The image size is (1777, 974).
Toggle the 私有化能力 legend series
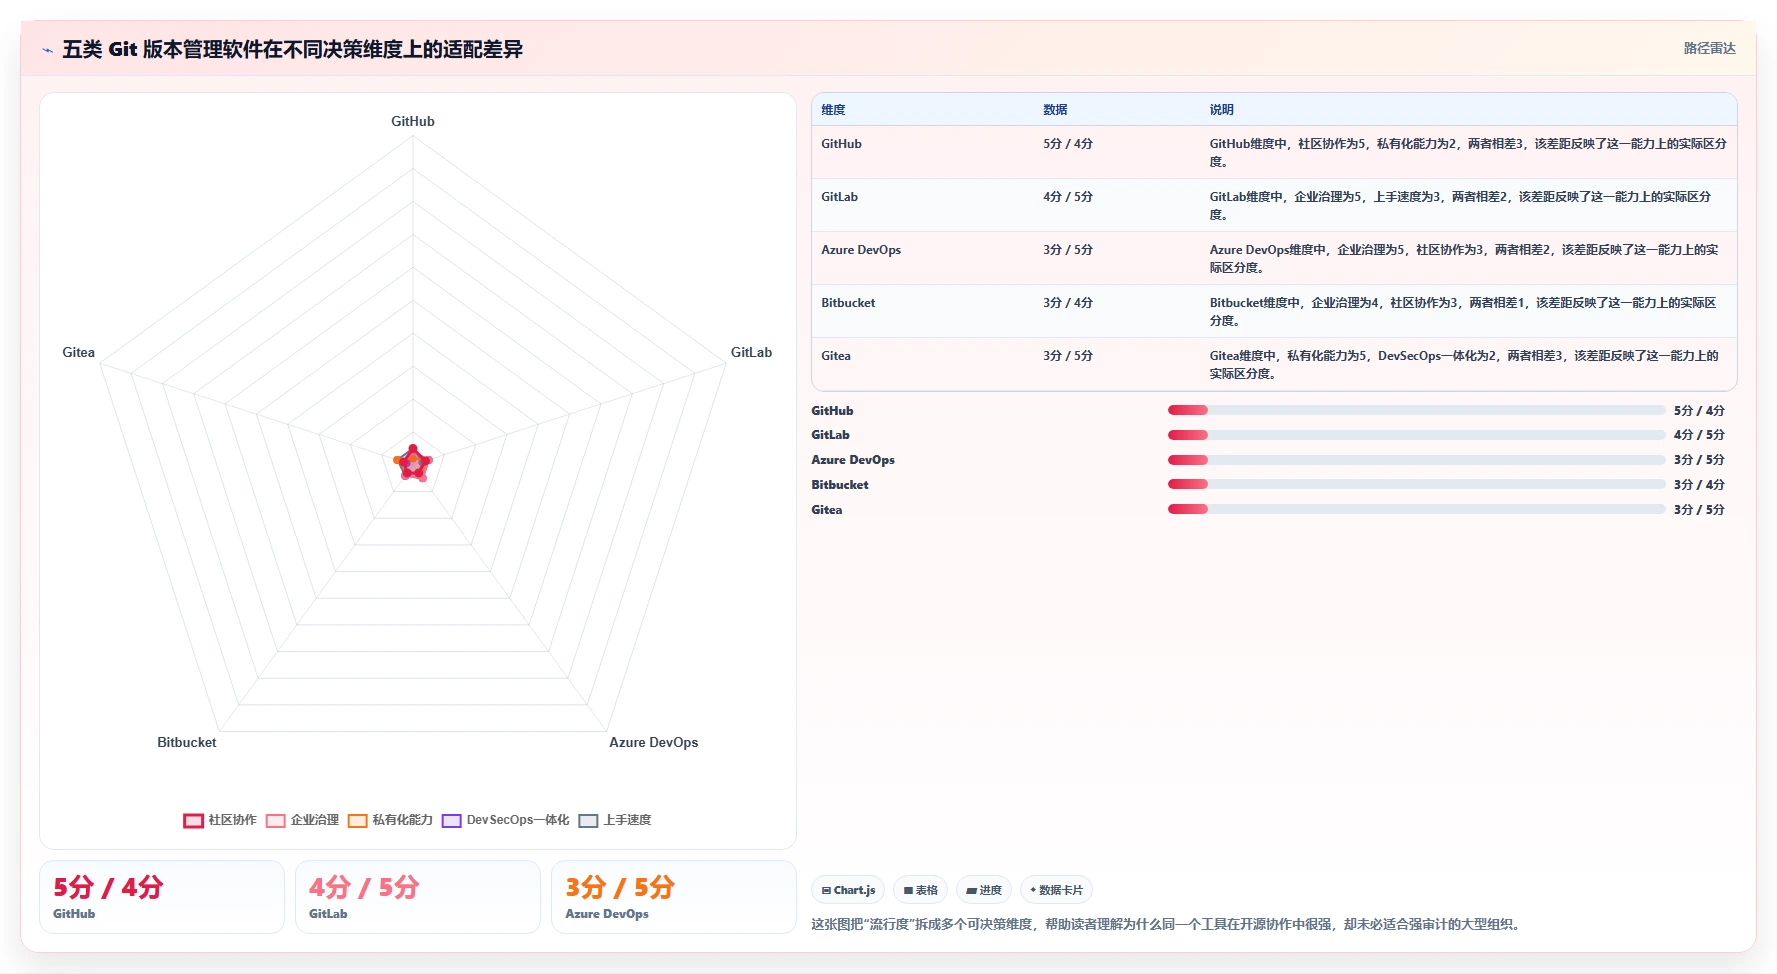pos(390,820)
